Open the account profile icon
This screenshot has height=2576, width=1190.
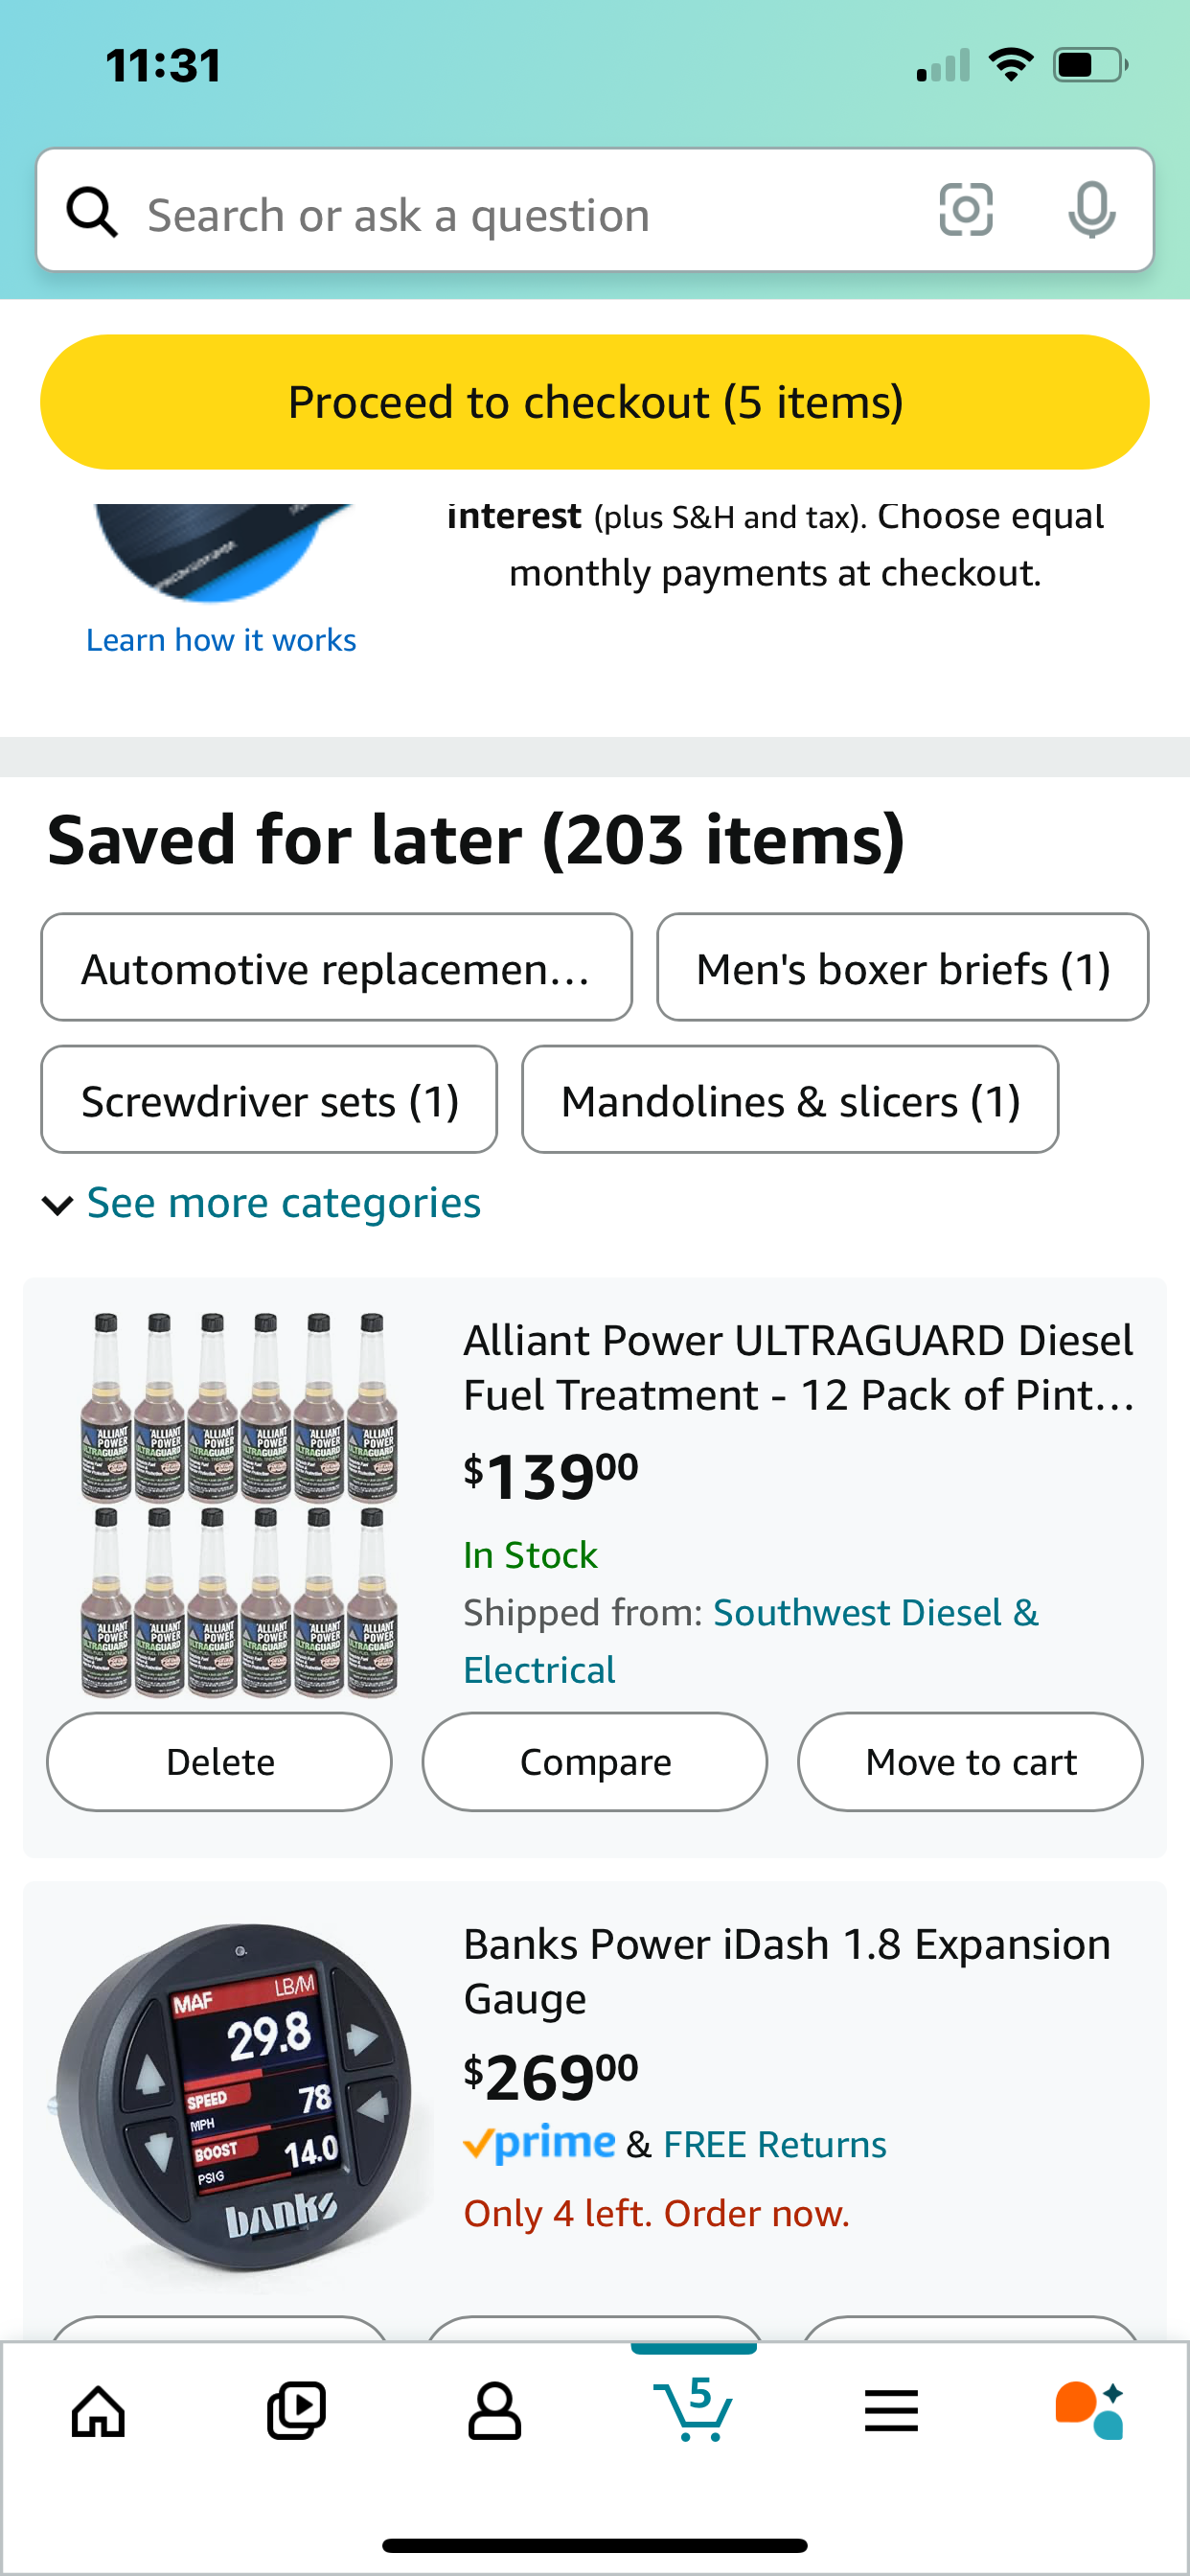point(494,2411)
